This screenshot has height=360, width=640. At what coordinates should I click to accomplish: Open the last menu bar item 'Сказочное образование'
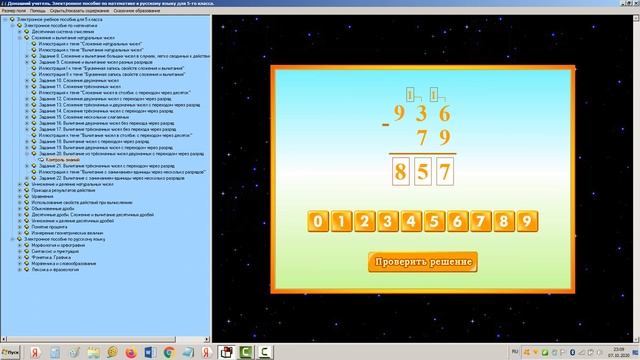click(137, 11)
